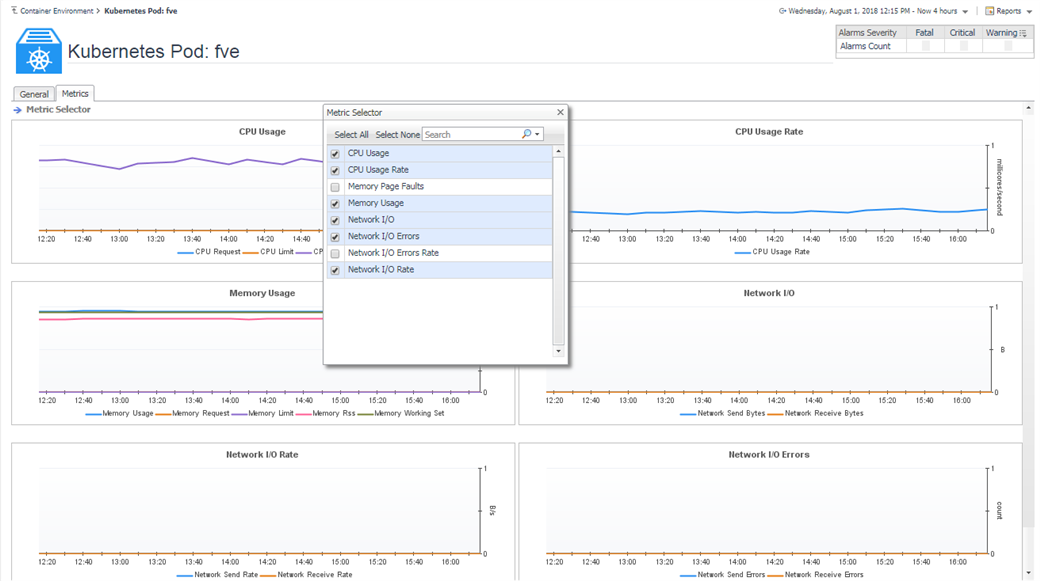Click the Kubernetes Pod: fve breadcrumb
Screen dimensions: 1040x581
coord(141,11)
